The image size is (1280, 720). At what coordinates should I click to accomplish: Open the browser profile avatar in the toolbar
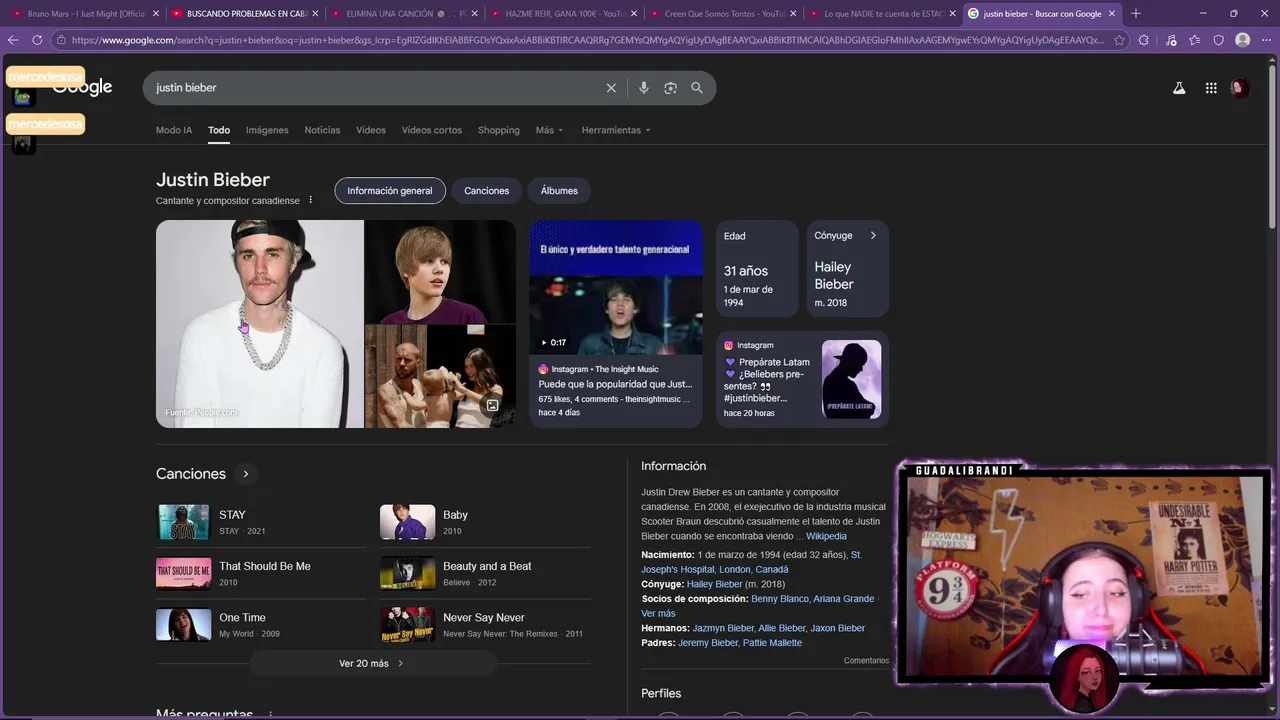tap(1242, 40)
